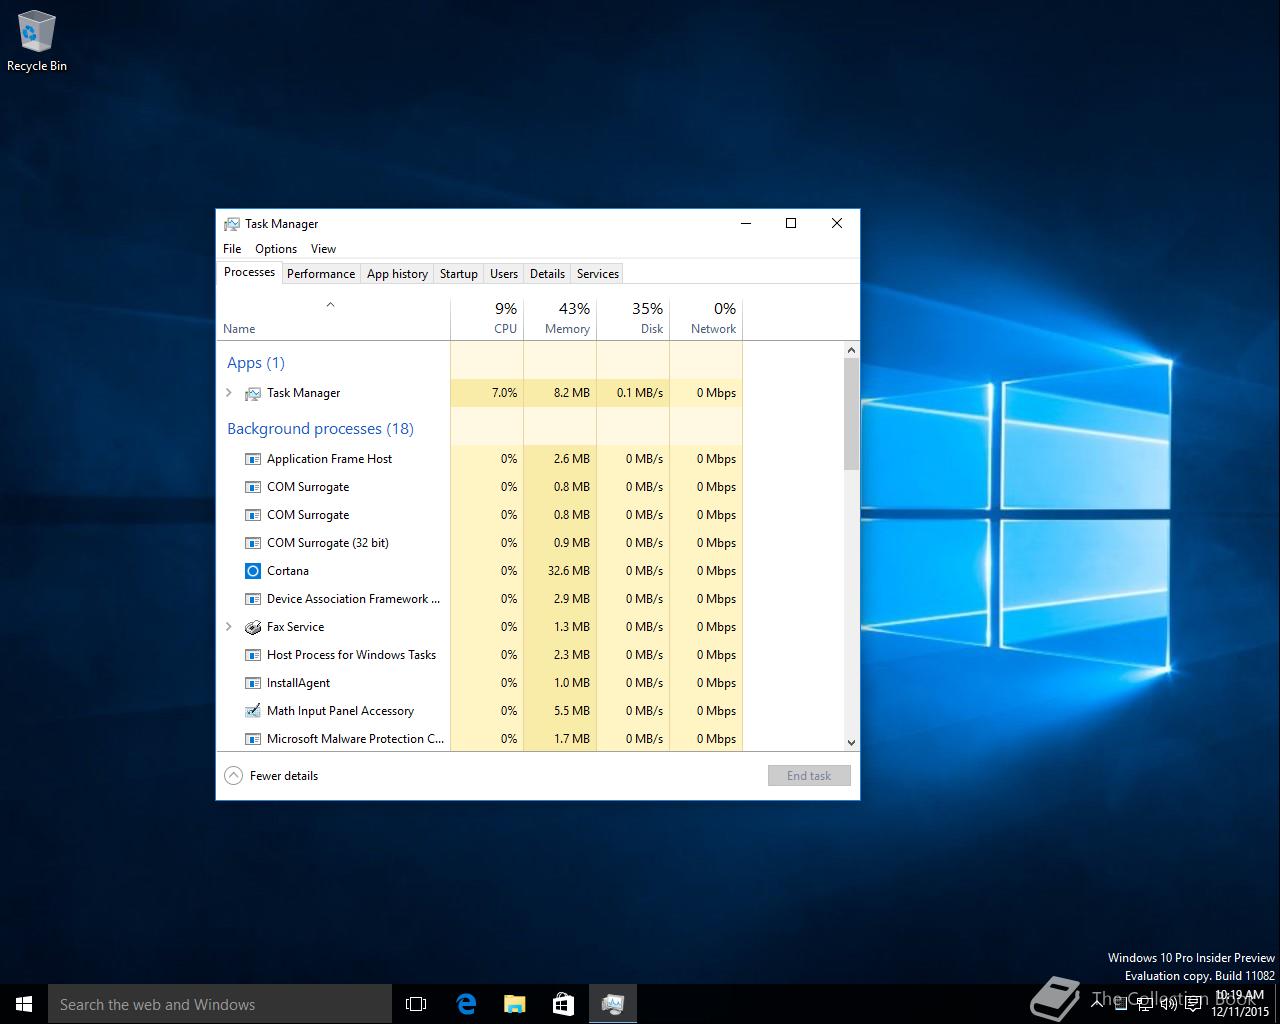Click the Math Input Panel Accessory icon
1280x1024 pixels.
click(x=253, y=711)
